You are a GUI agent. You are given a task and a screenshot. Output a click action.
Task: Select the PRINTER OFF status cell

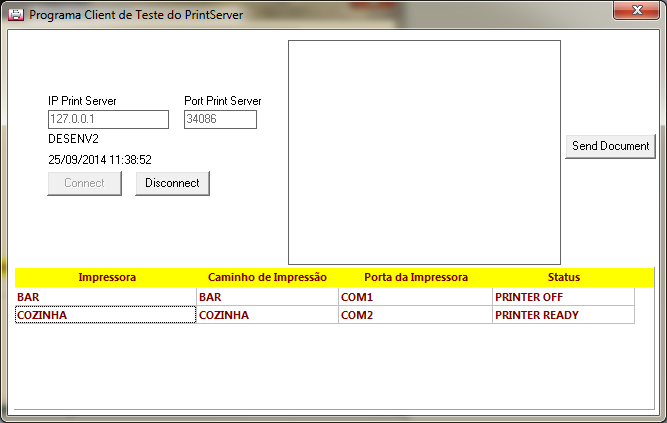point(563,297)
